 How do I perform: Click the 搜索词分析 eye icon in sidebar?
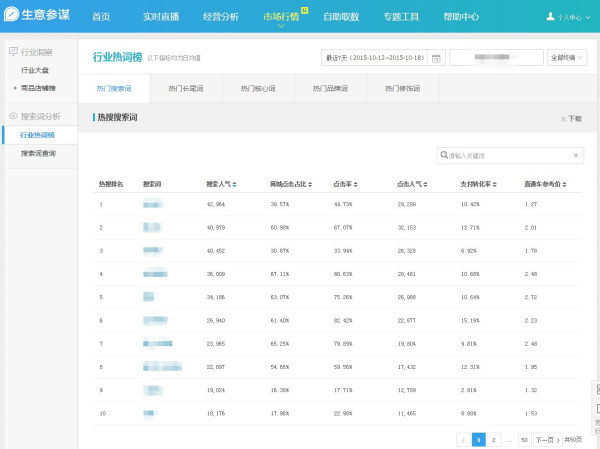13,116
